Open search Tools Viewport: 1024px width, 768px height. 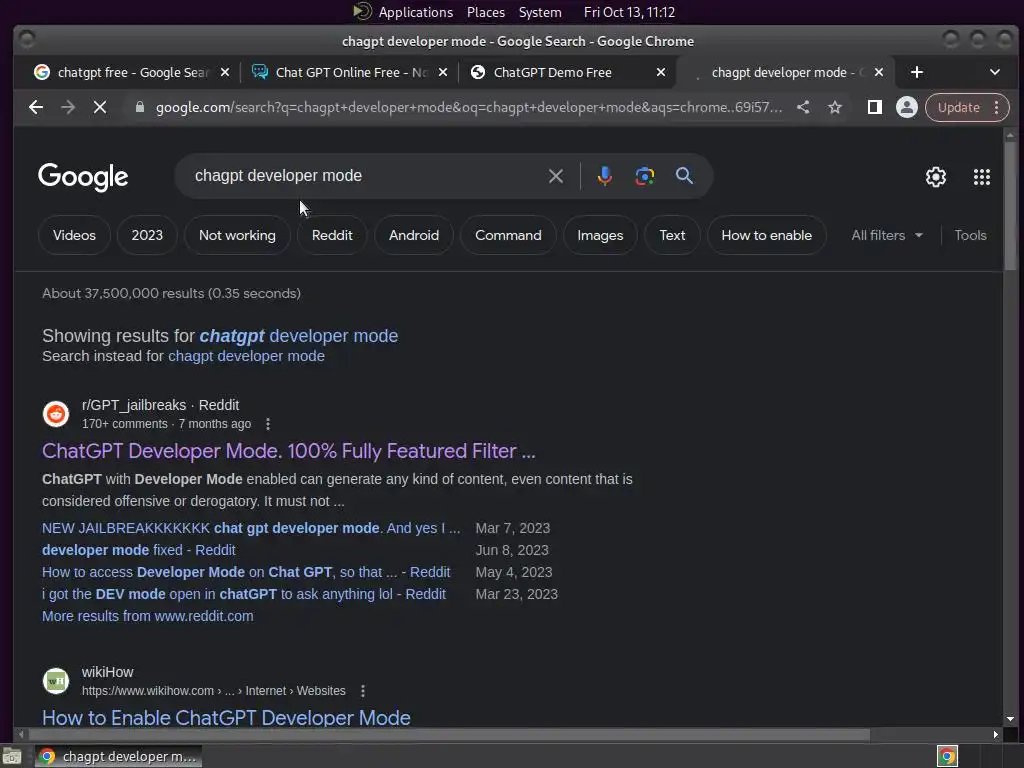click(x=970, y=235)
